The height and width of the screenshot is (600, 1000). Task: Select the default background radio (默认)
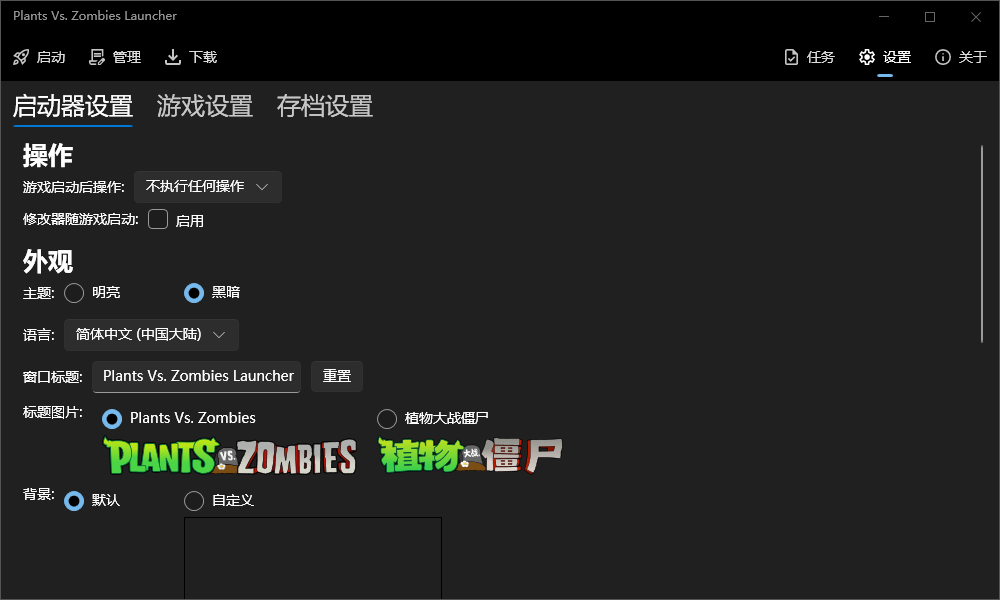tap(74, 500)
